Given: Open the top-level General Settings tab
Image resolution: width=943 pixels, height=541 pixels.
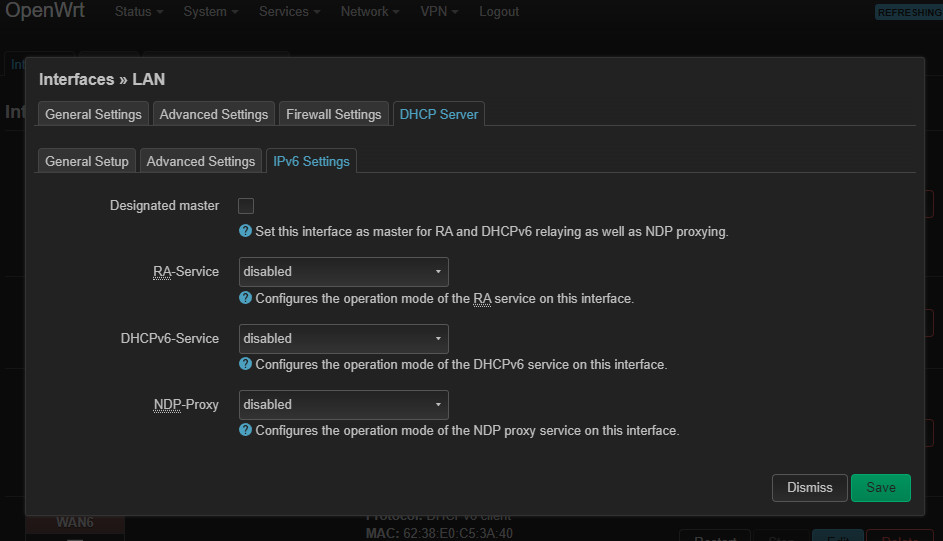Looking at the screenshot, I should pyautogui.click(x=93, y=114).
